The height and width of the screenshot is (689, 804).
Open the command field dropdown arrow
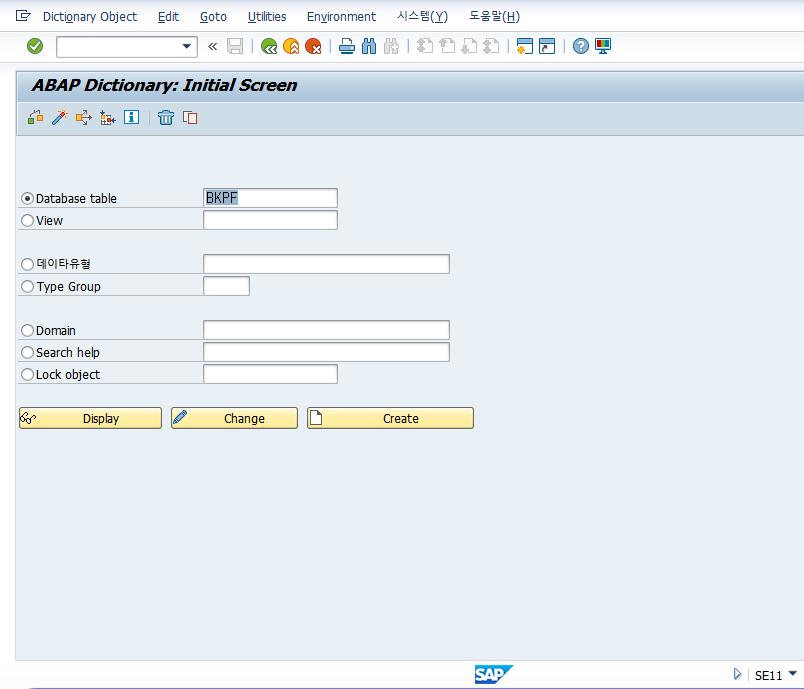[187, 47]
